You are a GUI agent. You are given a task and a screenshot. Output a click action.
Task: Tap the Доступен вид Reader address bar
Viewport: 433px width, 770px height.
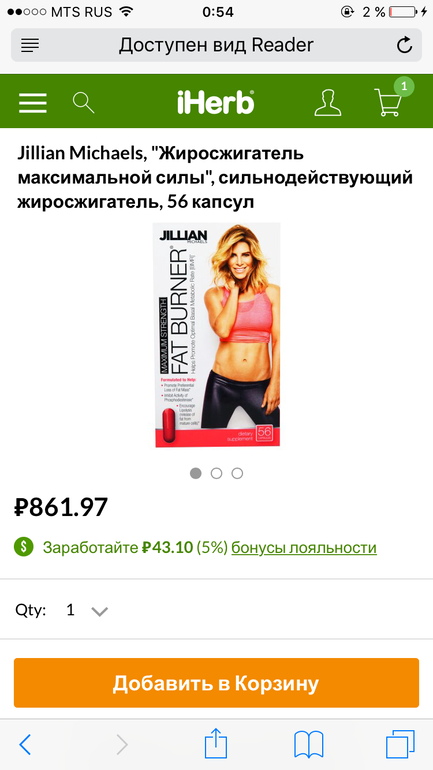pyautogui.click(x=216, y=45)
